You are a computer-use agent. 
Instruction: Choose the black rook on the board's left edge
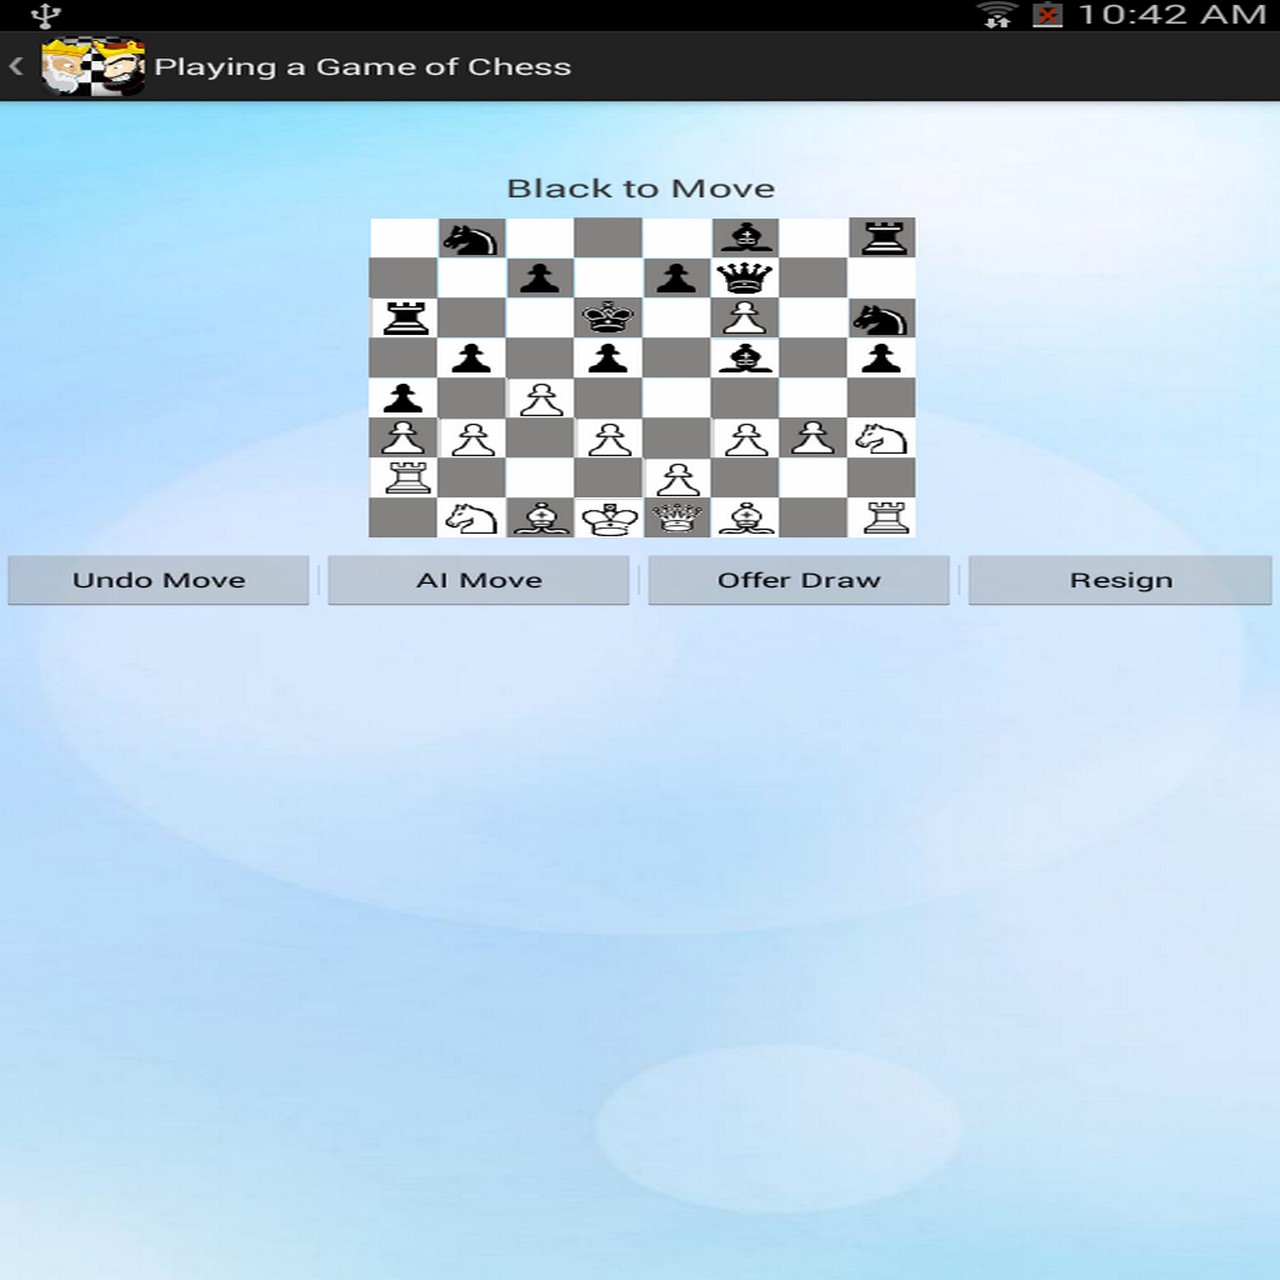[x=404, y=318]
